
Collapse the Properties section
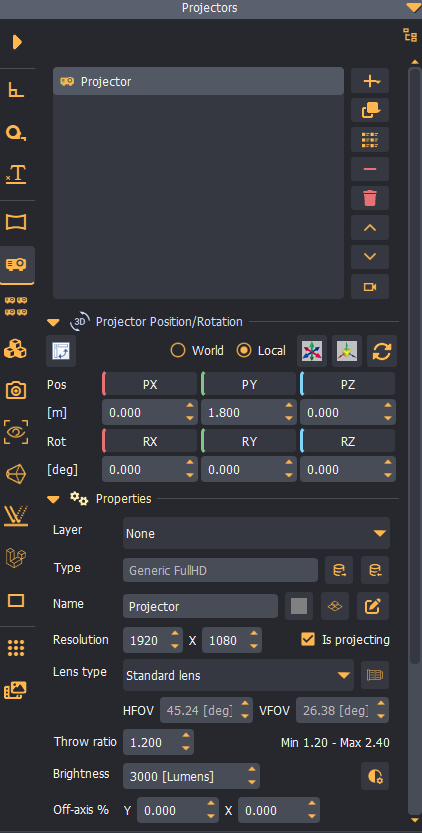click(53, 499)
